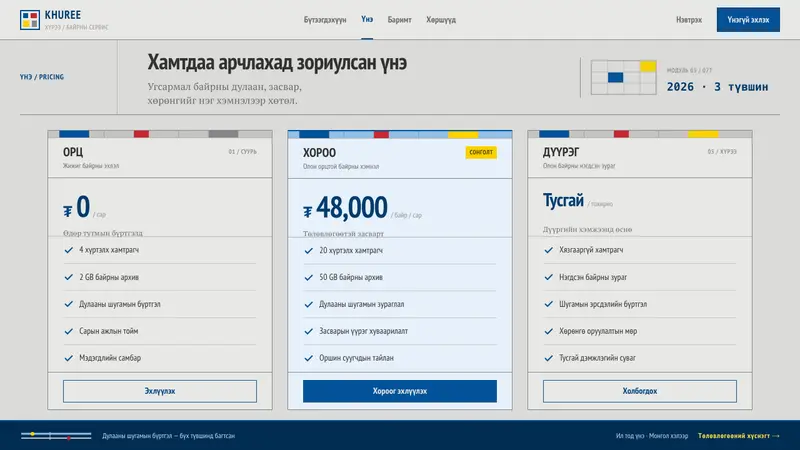Click the 'Дулааны шугамын зураглал' feature
The width and height of the screenshot is (800, 450).
362,304
